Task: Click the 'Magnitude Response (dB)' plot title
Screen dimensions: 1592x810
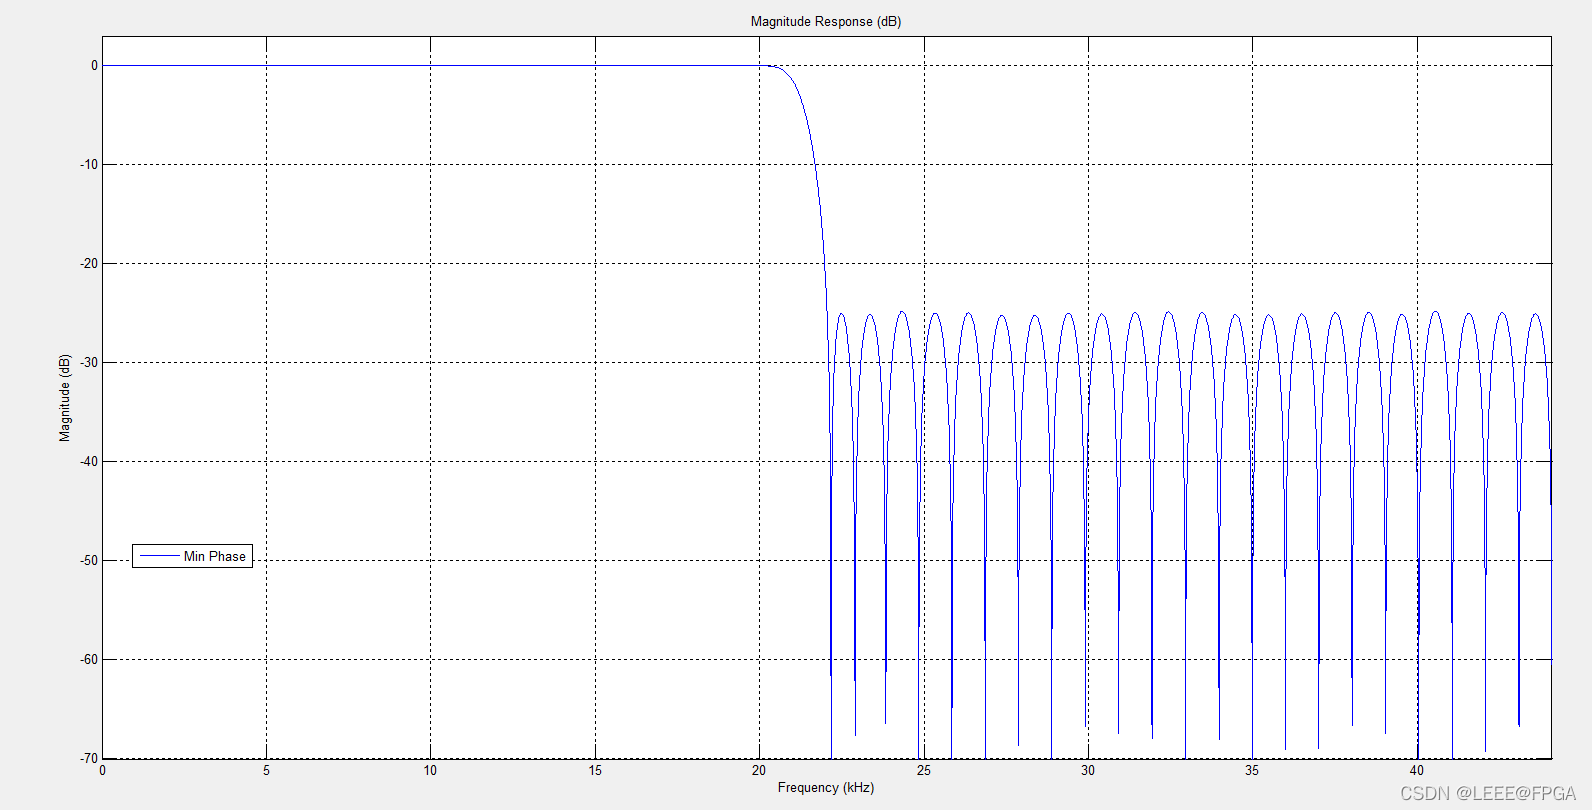Action: pyautogui.click(x=826, y=21)
